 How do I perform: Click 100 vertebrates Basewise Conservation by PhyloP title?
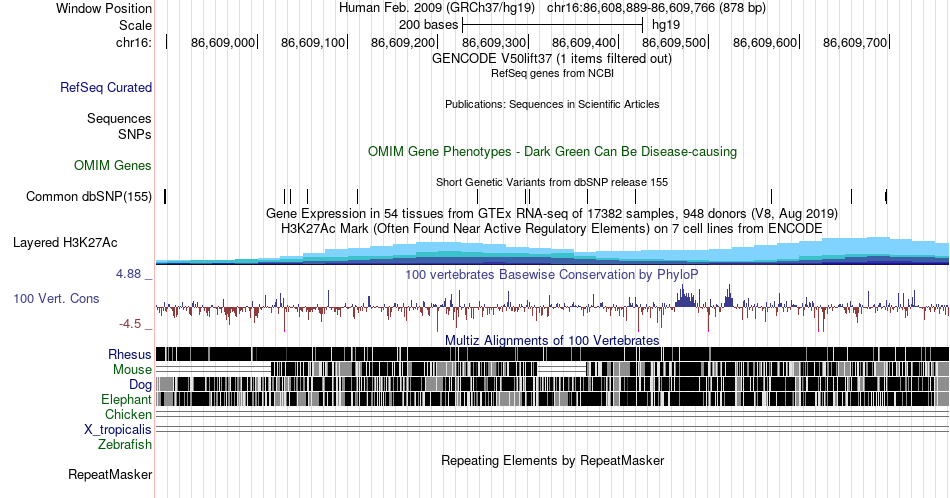coord(552,274)
